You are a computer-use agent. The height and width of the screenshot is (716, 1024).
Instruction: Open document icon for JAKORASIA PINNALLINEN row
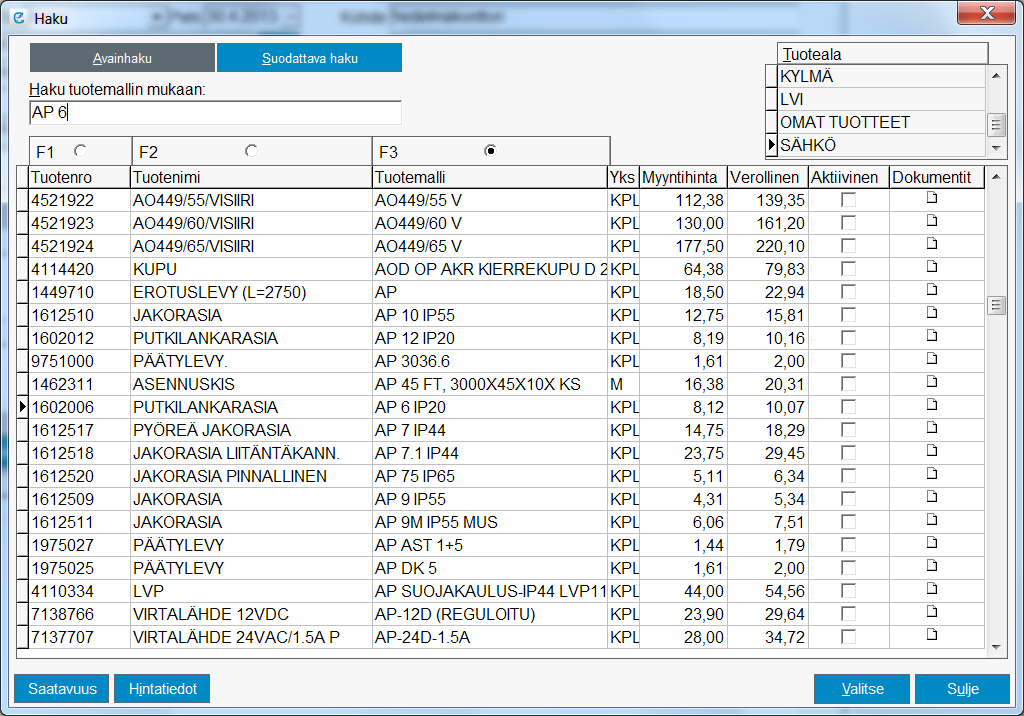click(x=932, y=474)
